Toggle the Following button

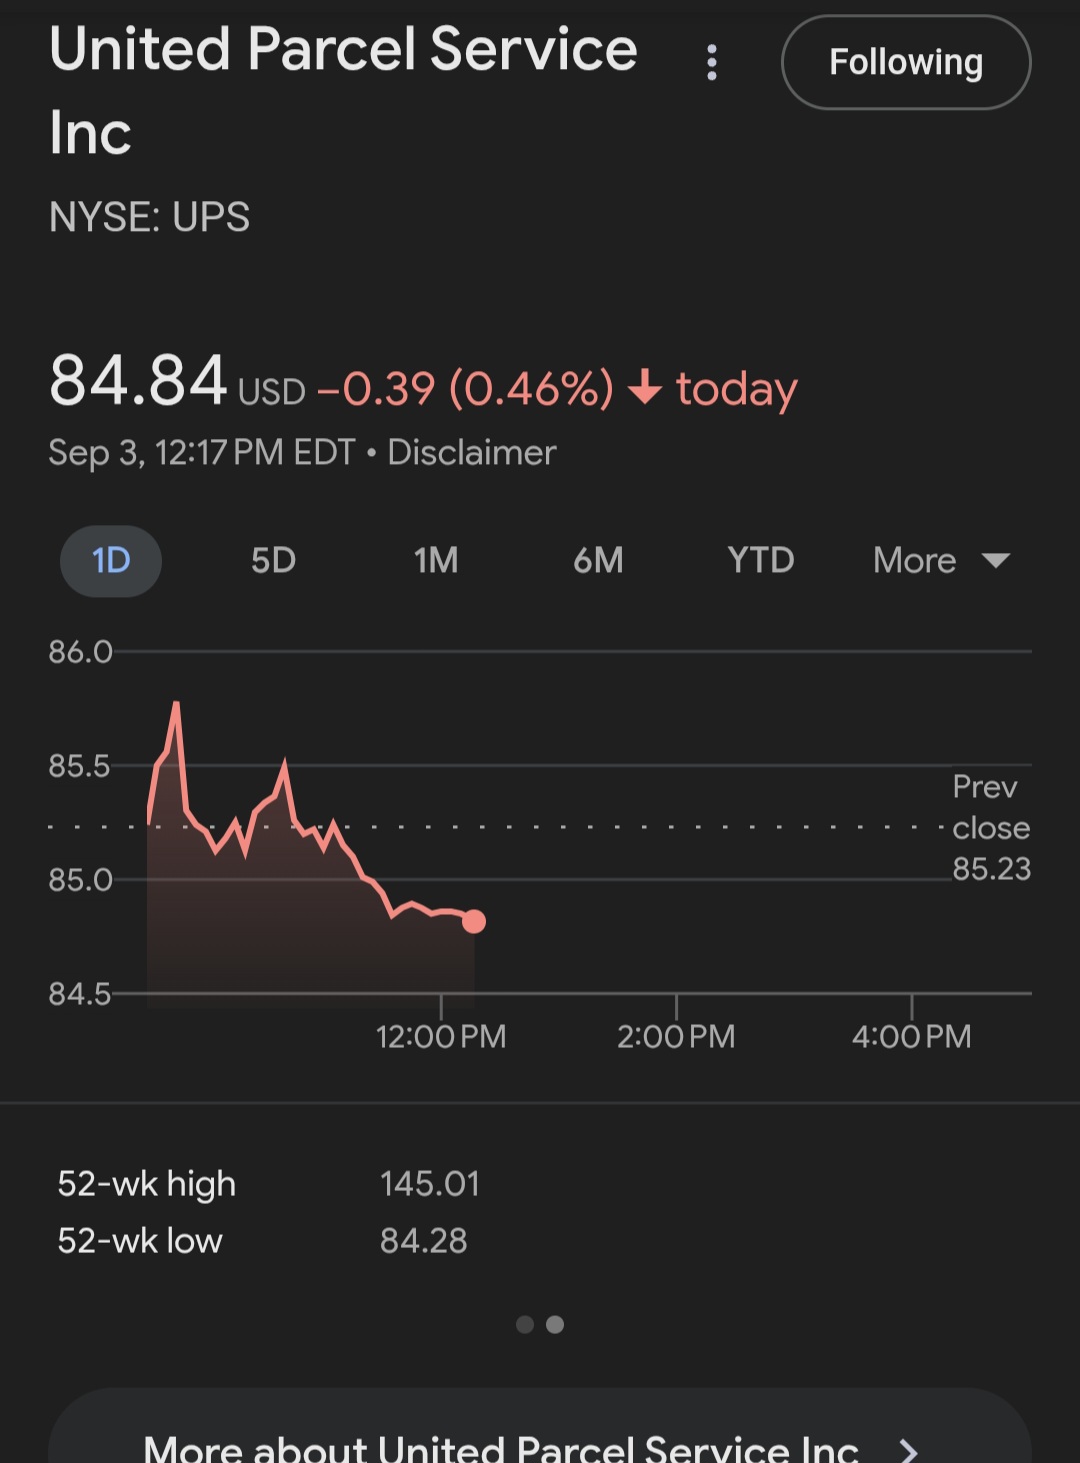pos(905,62)
